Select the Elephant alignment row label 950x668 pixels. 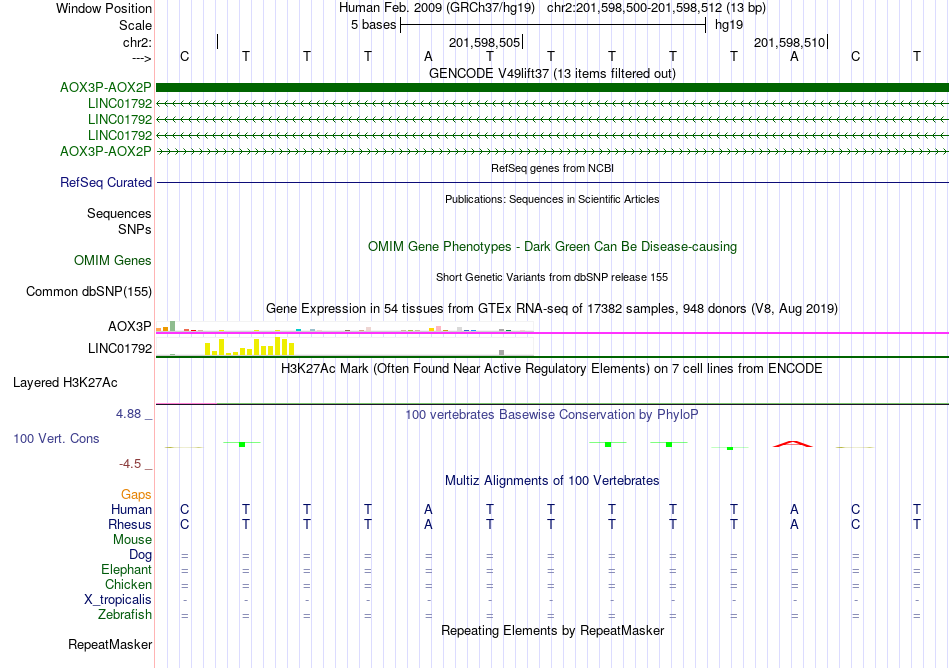[126, 569]
